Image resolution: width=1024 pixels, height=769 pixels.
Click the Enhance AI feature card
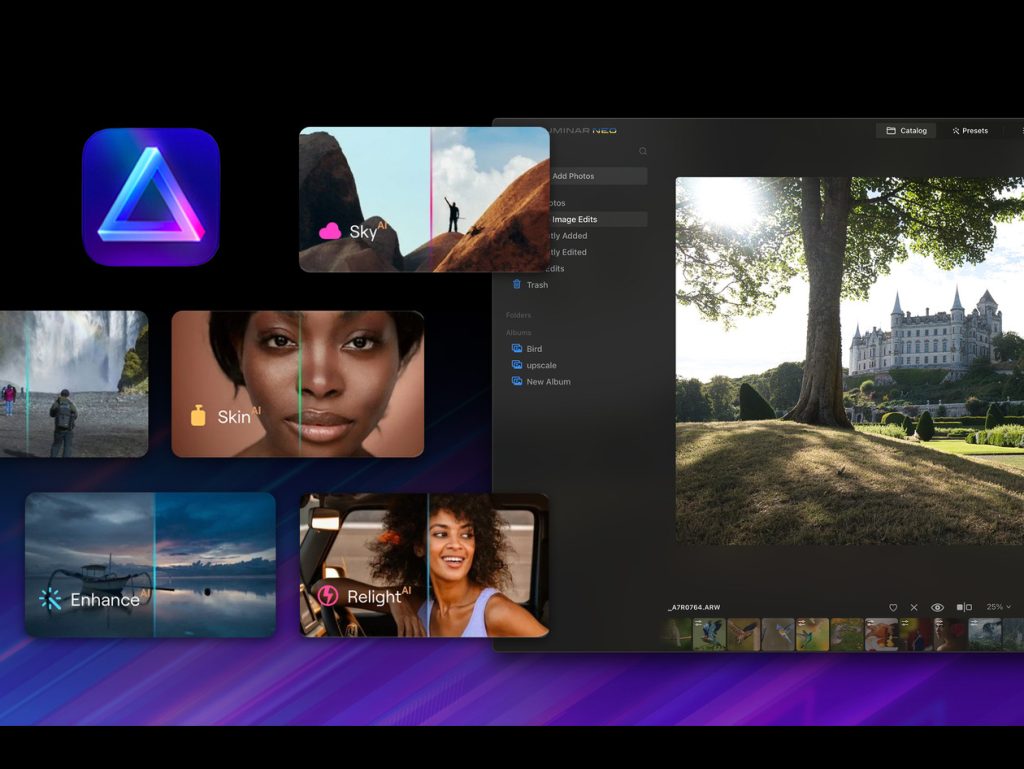tap(150, 565)
